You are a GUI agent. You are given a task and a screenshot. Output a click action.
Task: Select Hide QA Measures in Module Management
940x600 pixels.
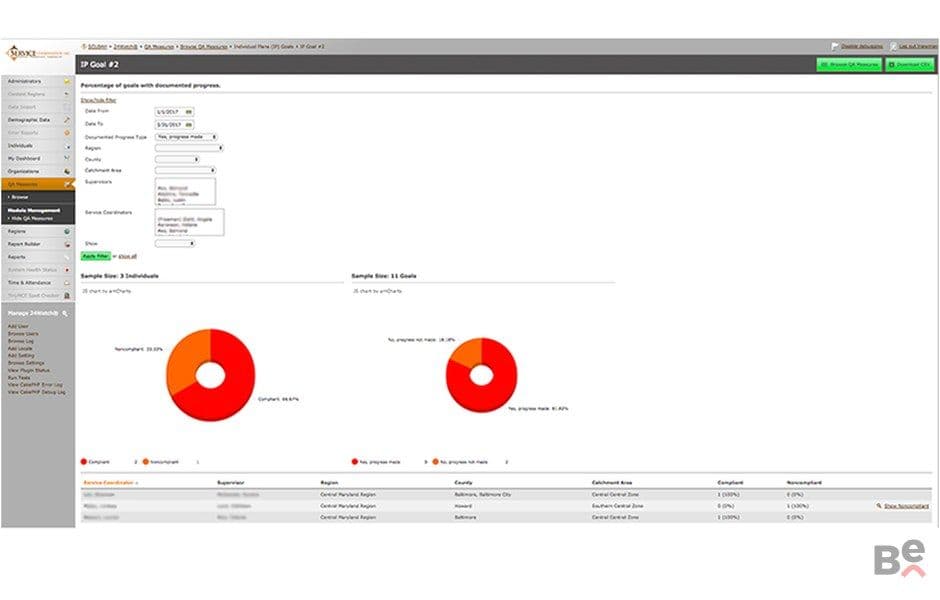[32, 218]
